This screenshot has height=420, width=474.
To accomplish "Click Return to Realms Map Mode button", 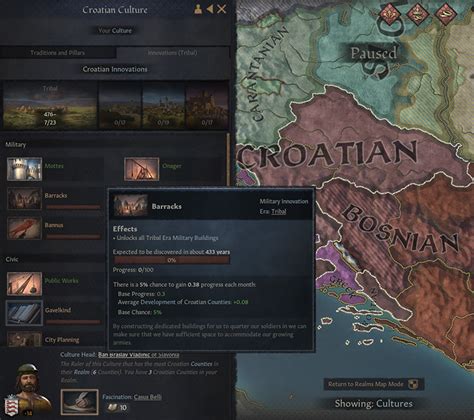I will 374,384.
